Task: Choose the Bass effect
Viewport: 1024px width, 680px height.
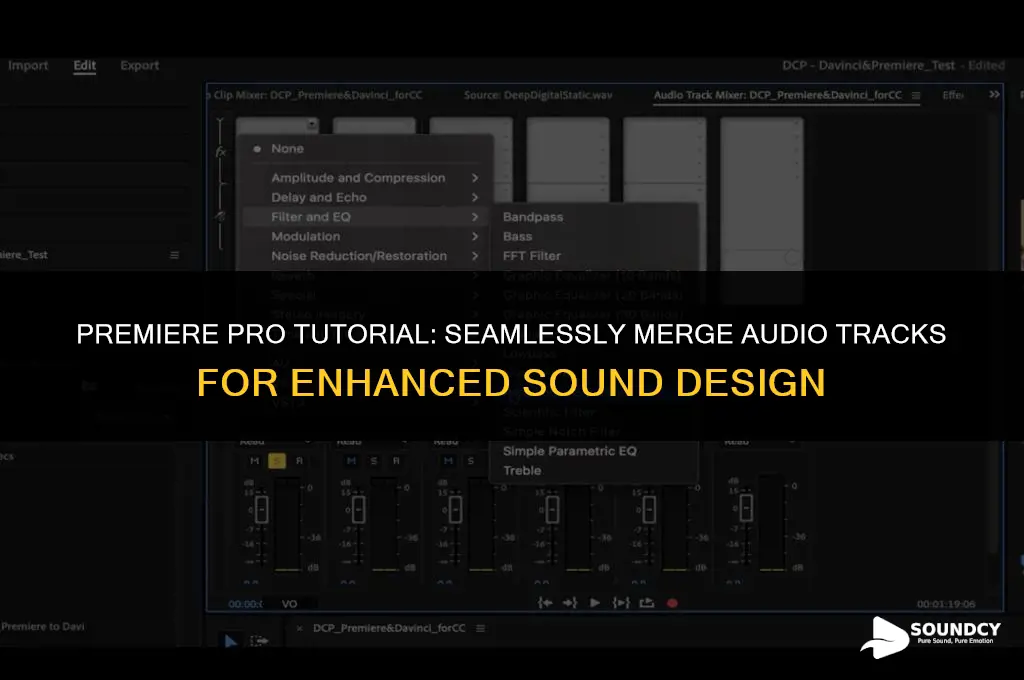Action: click(x=517, y=236)
